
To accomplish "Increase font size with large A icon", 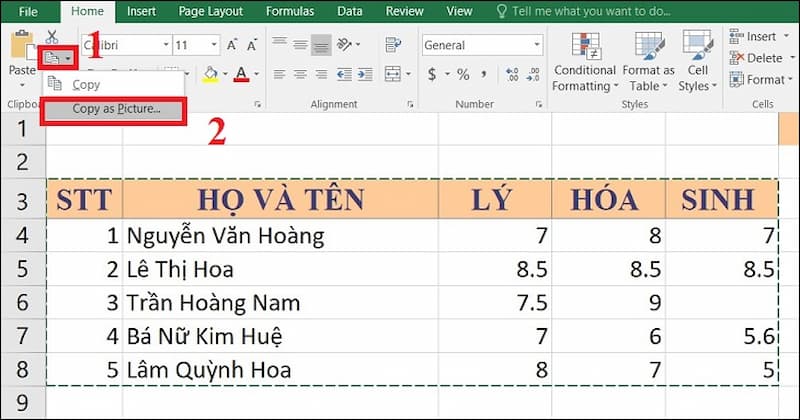I will 232,45.
